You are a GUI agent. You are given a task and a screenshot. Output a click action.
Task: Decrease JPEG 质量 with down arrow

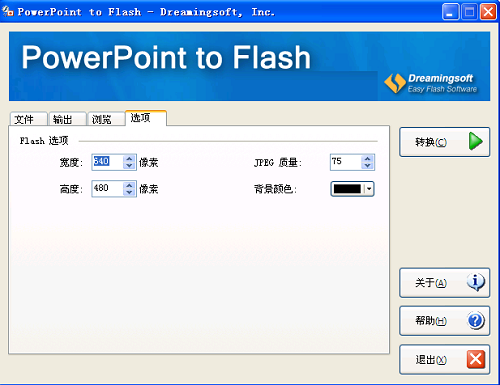tap(367, 166)
